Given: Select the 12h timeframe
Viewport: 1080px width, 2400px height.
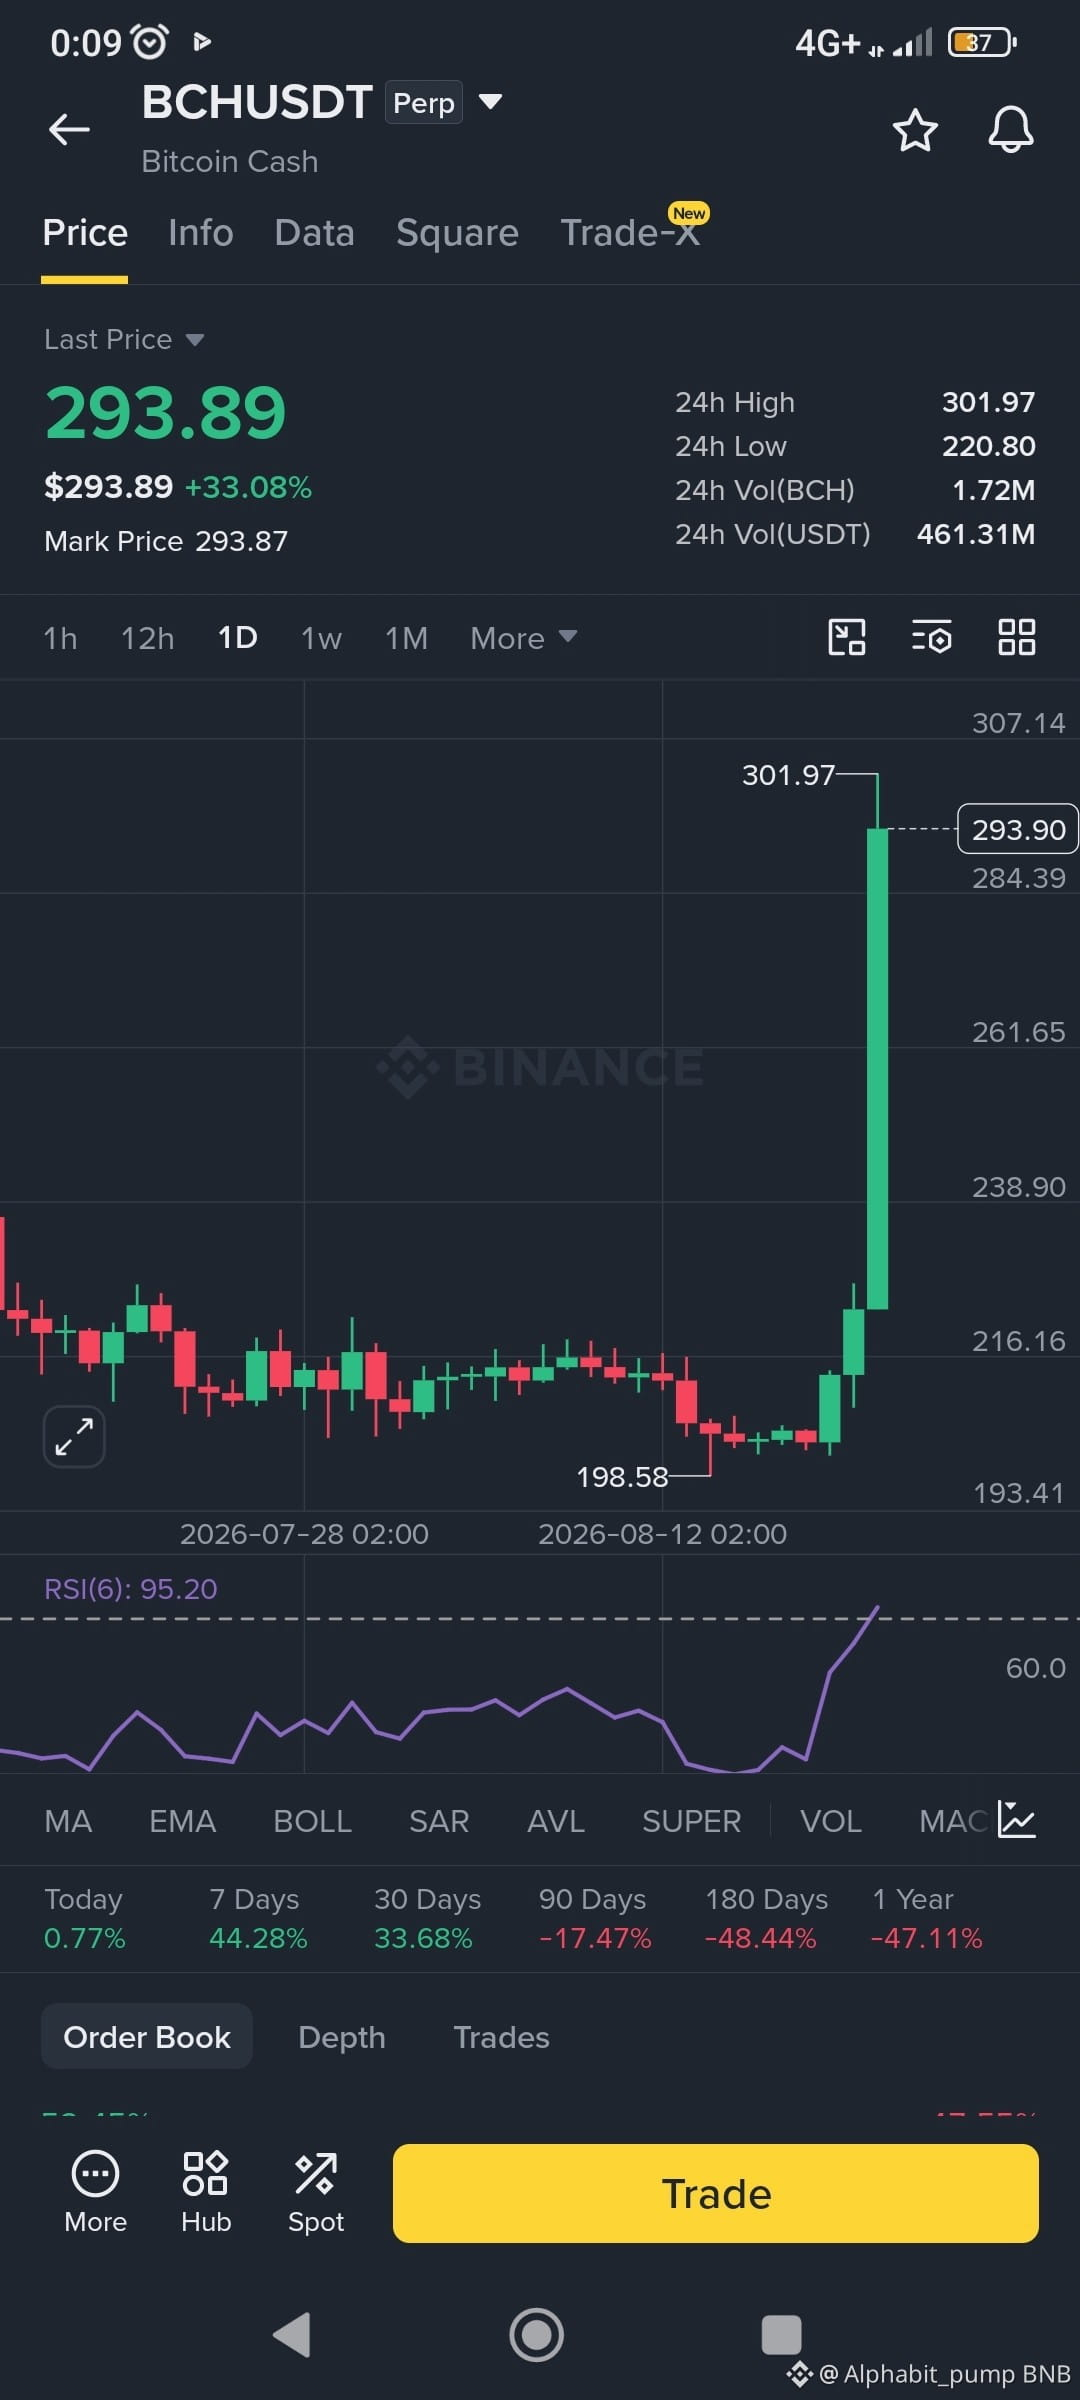Looking at the screenshot, I should click(x=147, y=638).
